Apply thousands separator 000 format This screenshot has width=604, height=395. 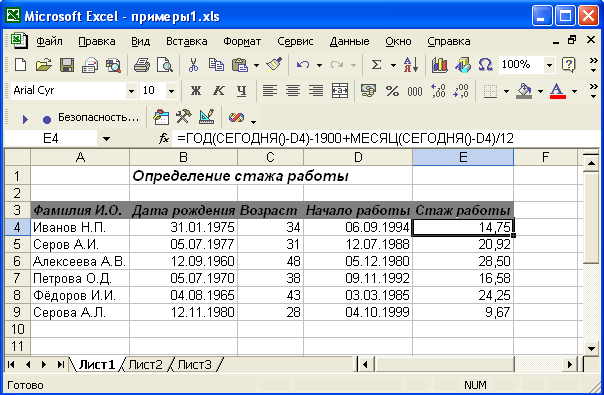click(x=415, y=91)
